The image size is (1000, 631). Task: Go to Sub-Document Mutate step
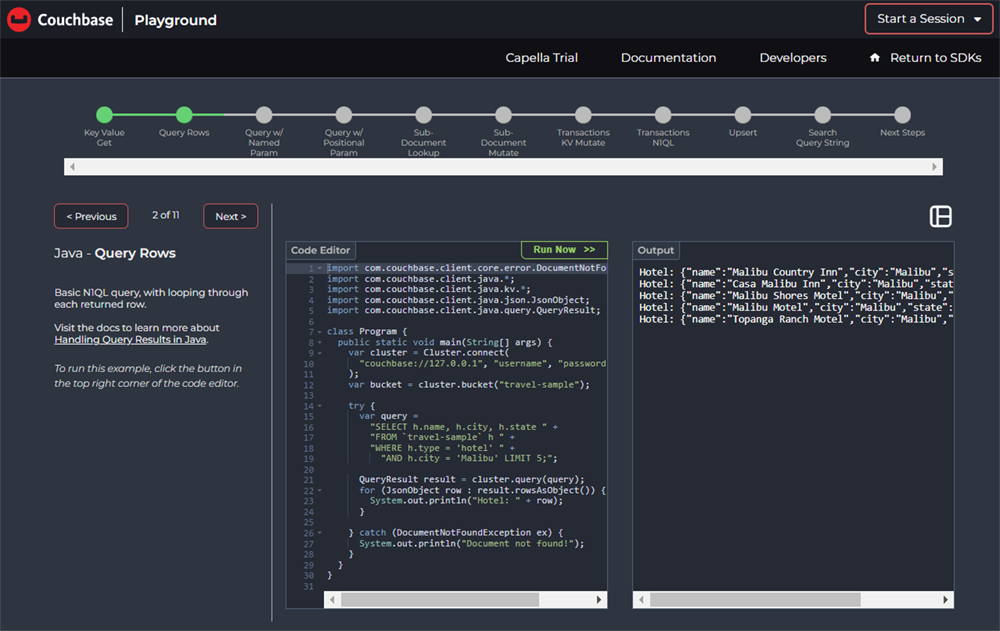(x=503, y=115)
